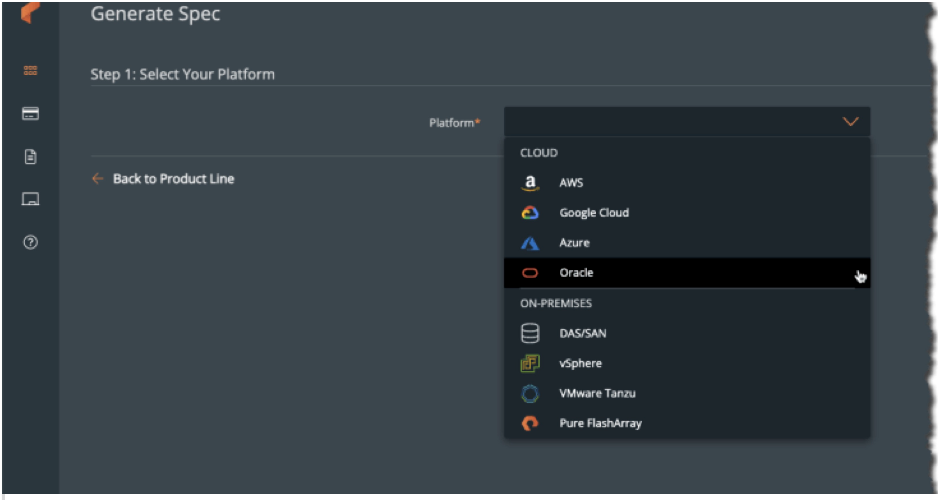Select Google Cloud from platform list
This screenshot has width=938, height=500.
coord(594,213)
